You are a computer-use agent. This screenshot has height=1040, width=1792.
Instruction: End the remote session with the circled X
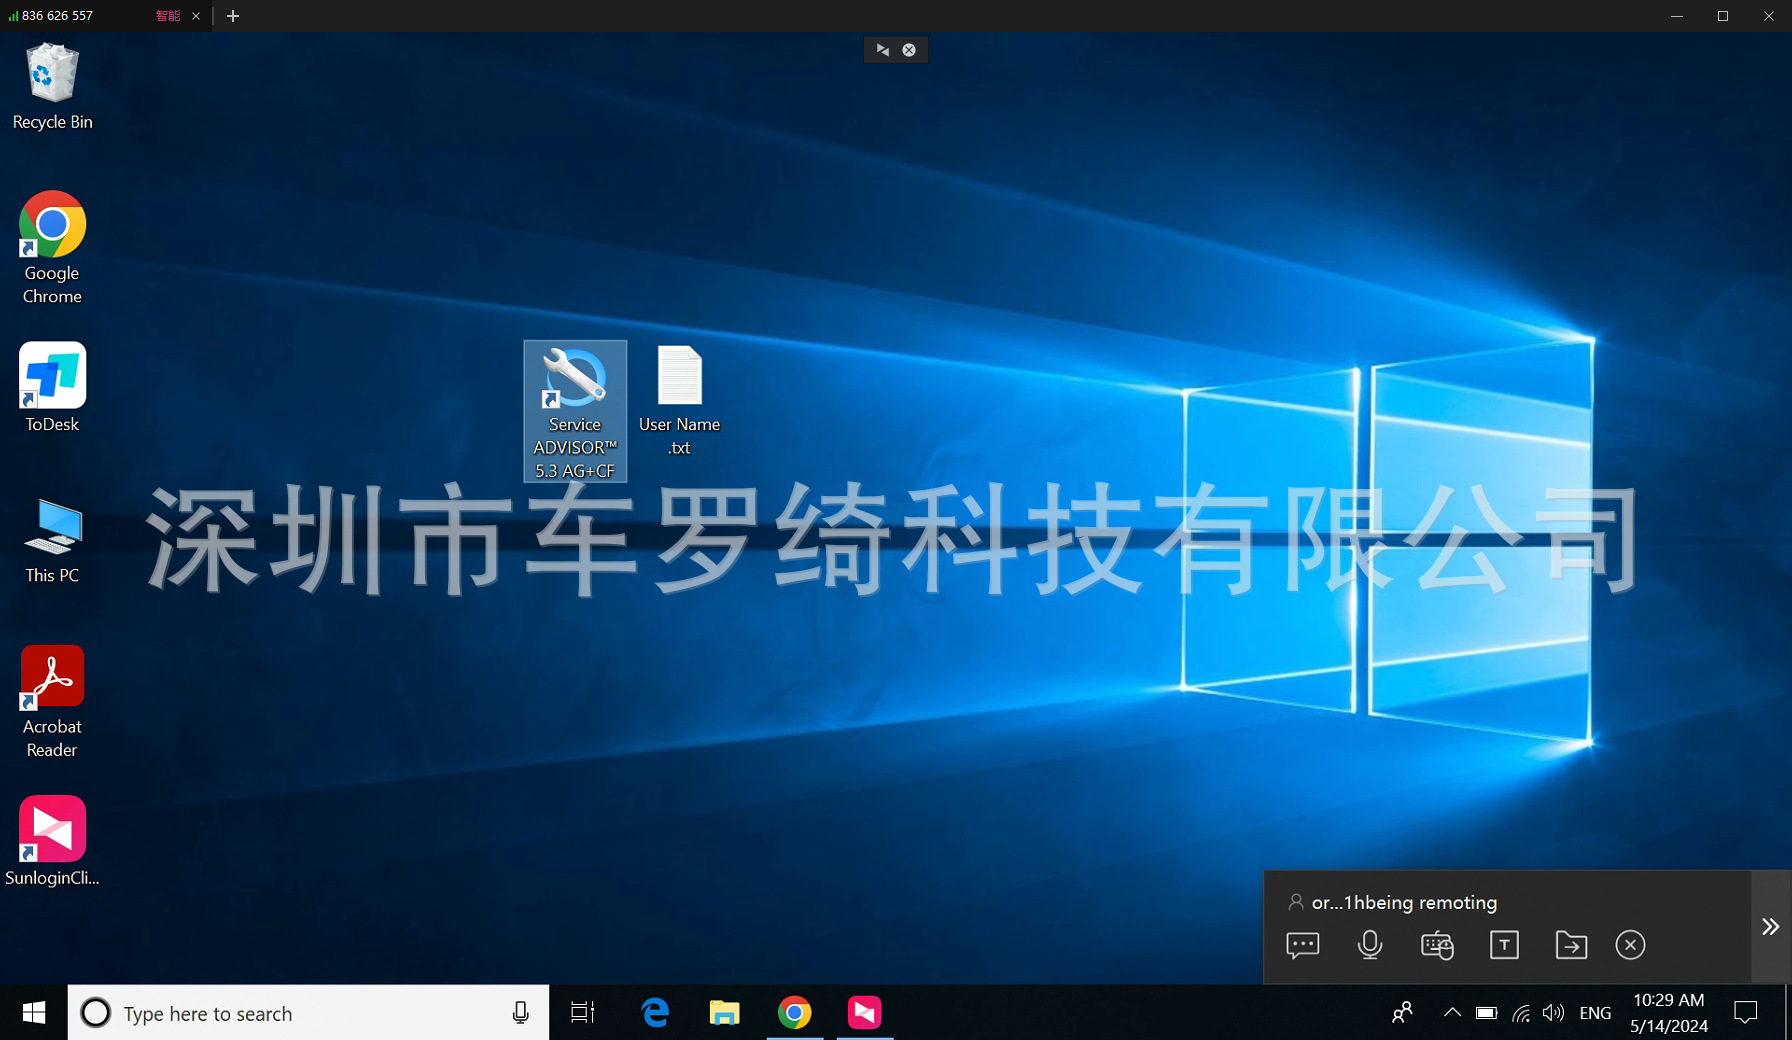(x=1630, y=944)
